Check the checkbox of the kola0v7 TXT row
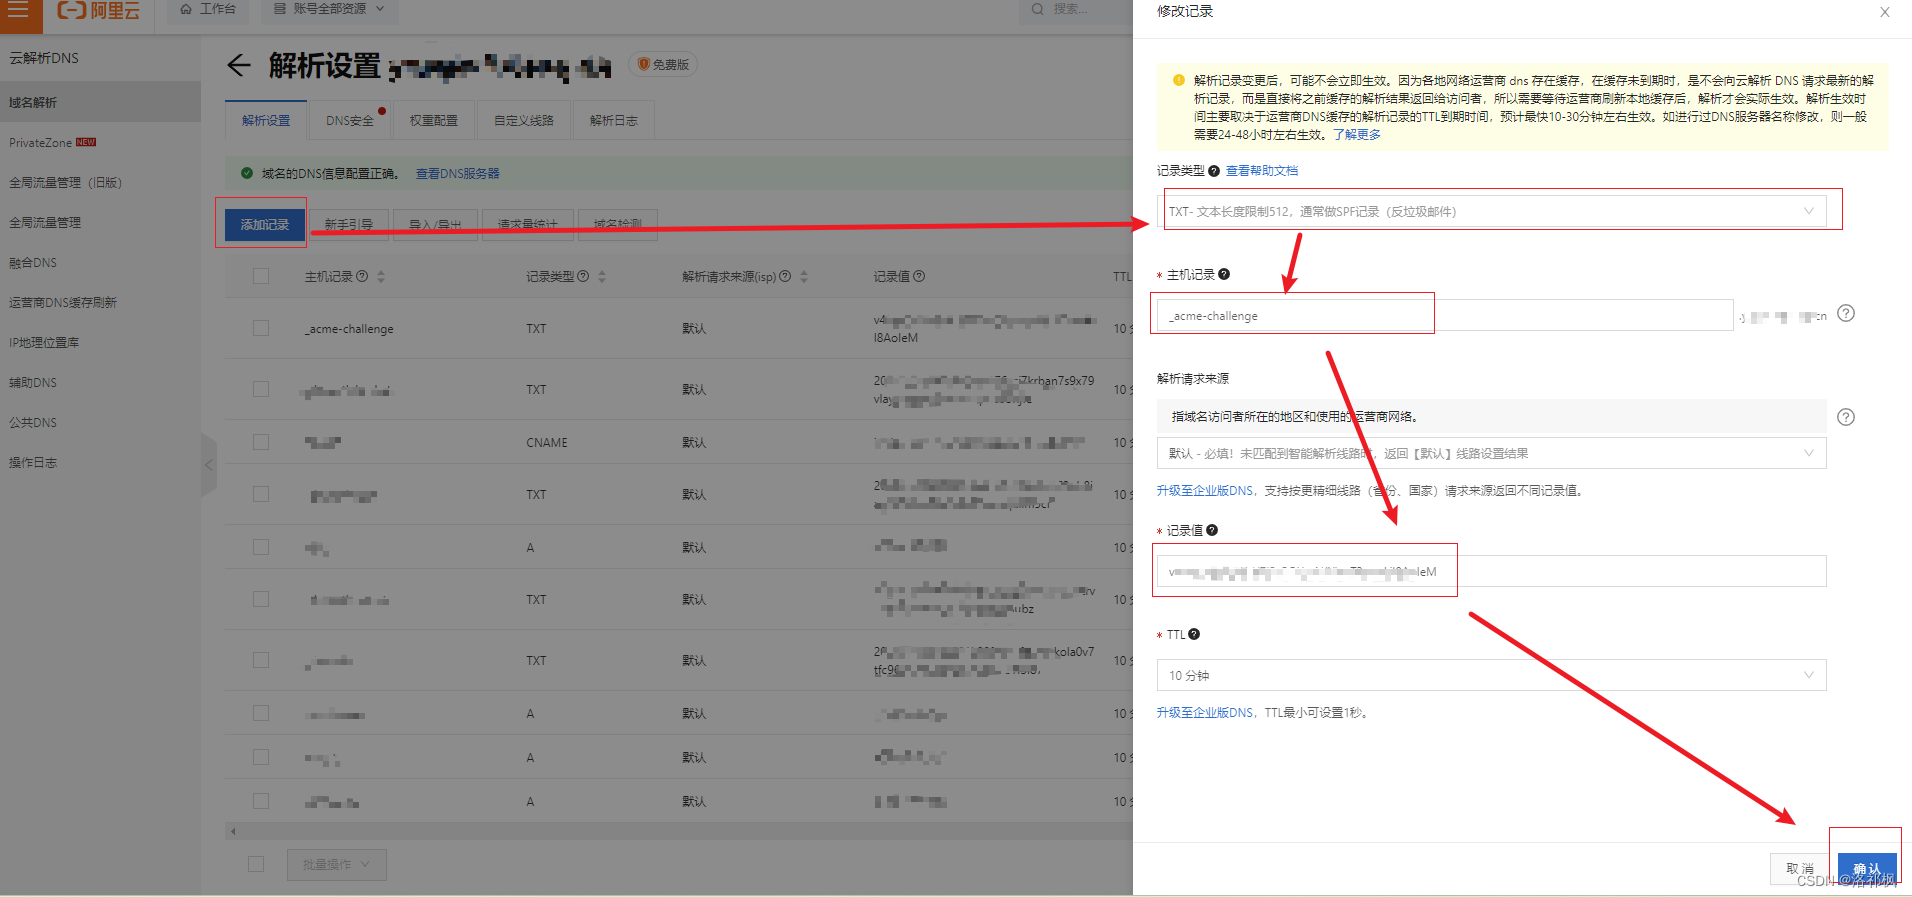Image resolution: width=1912 pixels, height=897 pixels. [261, 660]
